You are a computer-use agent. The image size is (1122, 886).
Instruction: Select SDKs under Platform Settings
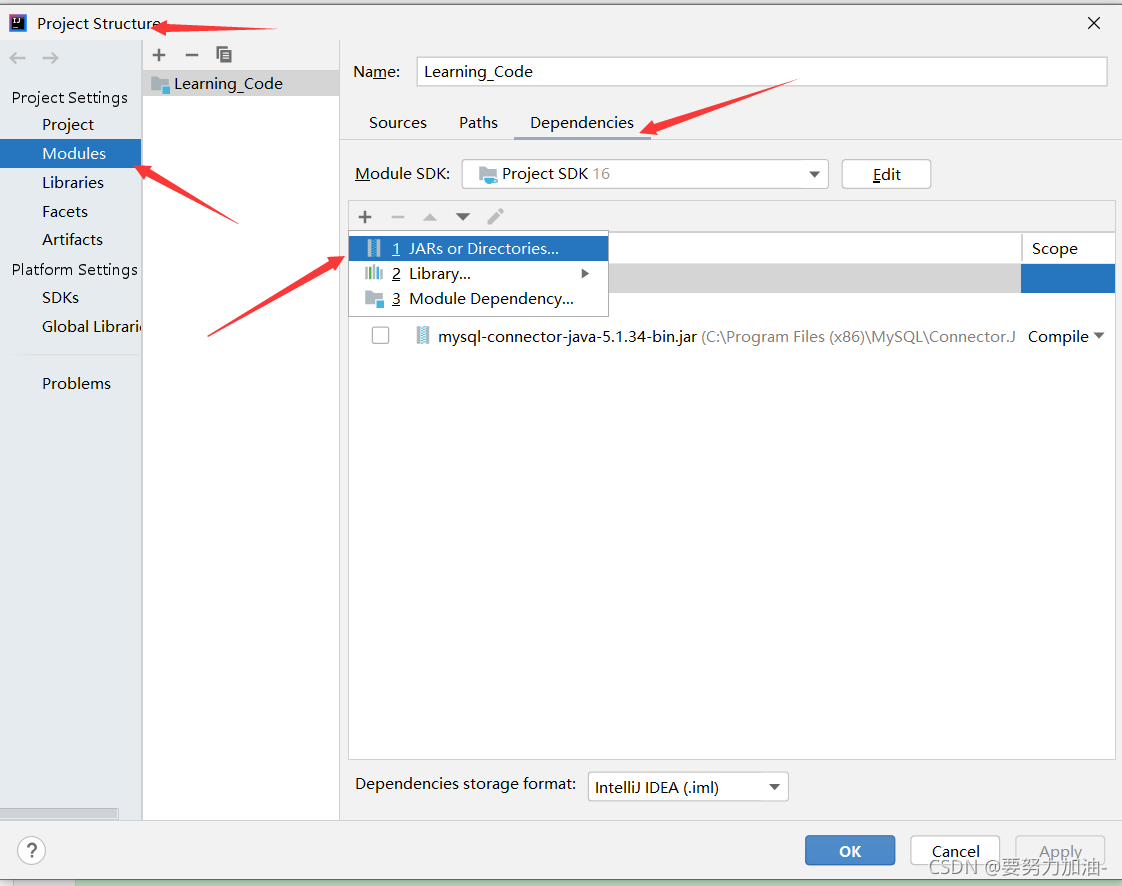pos(71,298)
